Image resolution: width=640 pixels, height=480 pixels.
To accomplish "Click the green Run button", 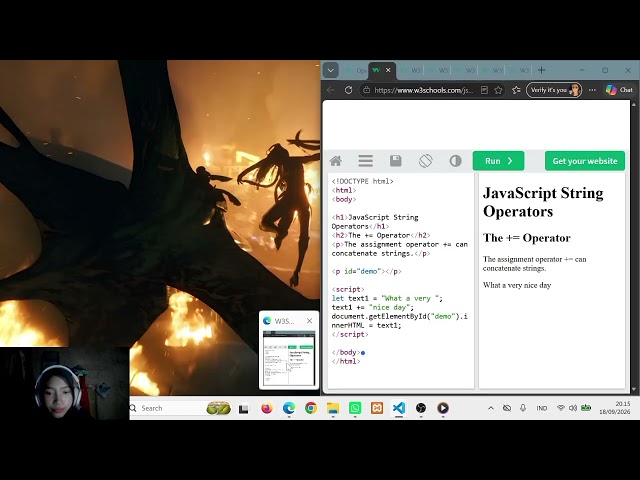I will pyautogui.click(x=498, y=161).
